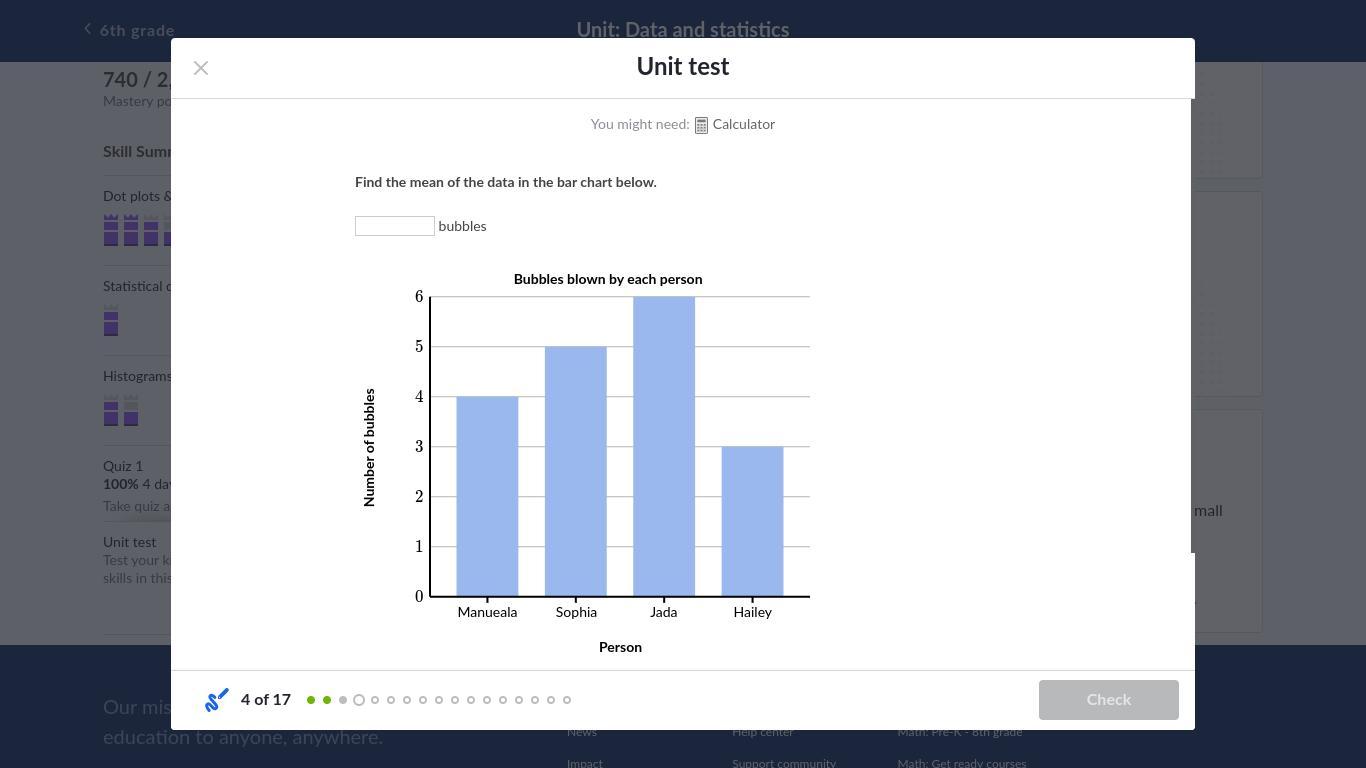
Task: Click the Calculator link text
Action: pos(744,125)
